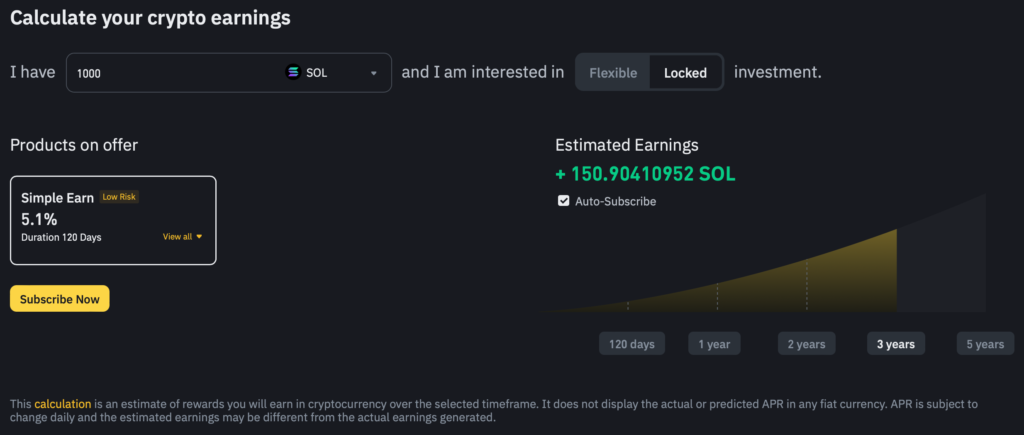The height and width of the screenshot is (435, 1024).
Task: Open the calculation link in disclaimer
Action: click(63, 403)
